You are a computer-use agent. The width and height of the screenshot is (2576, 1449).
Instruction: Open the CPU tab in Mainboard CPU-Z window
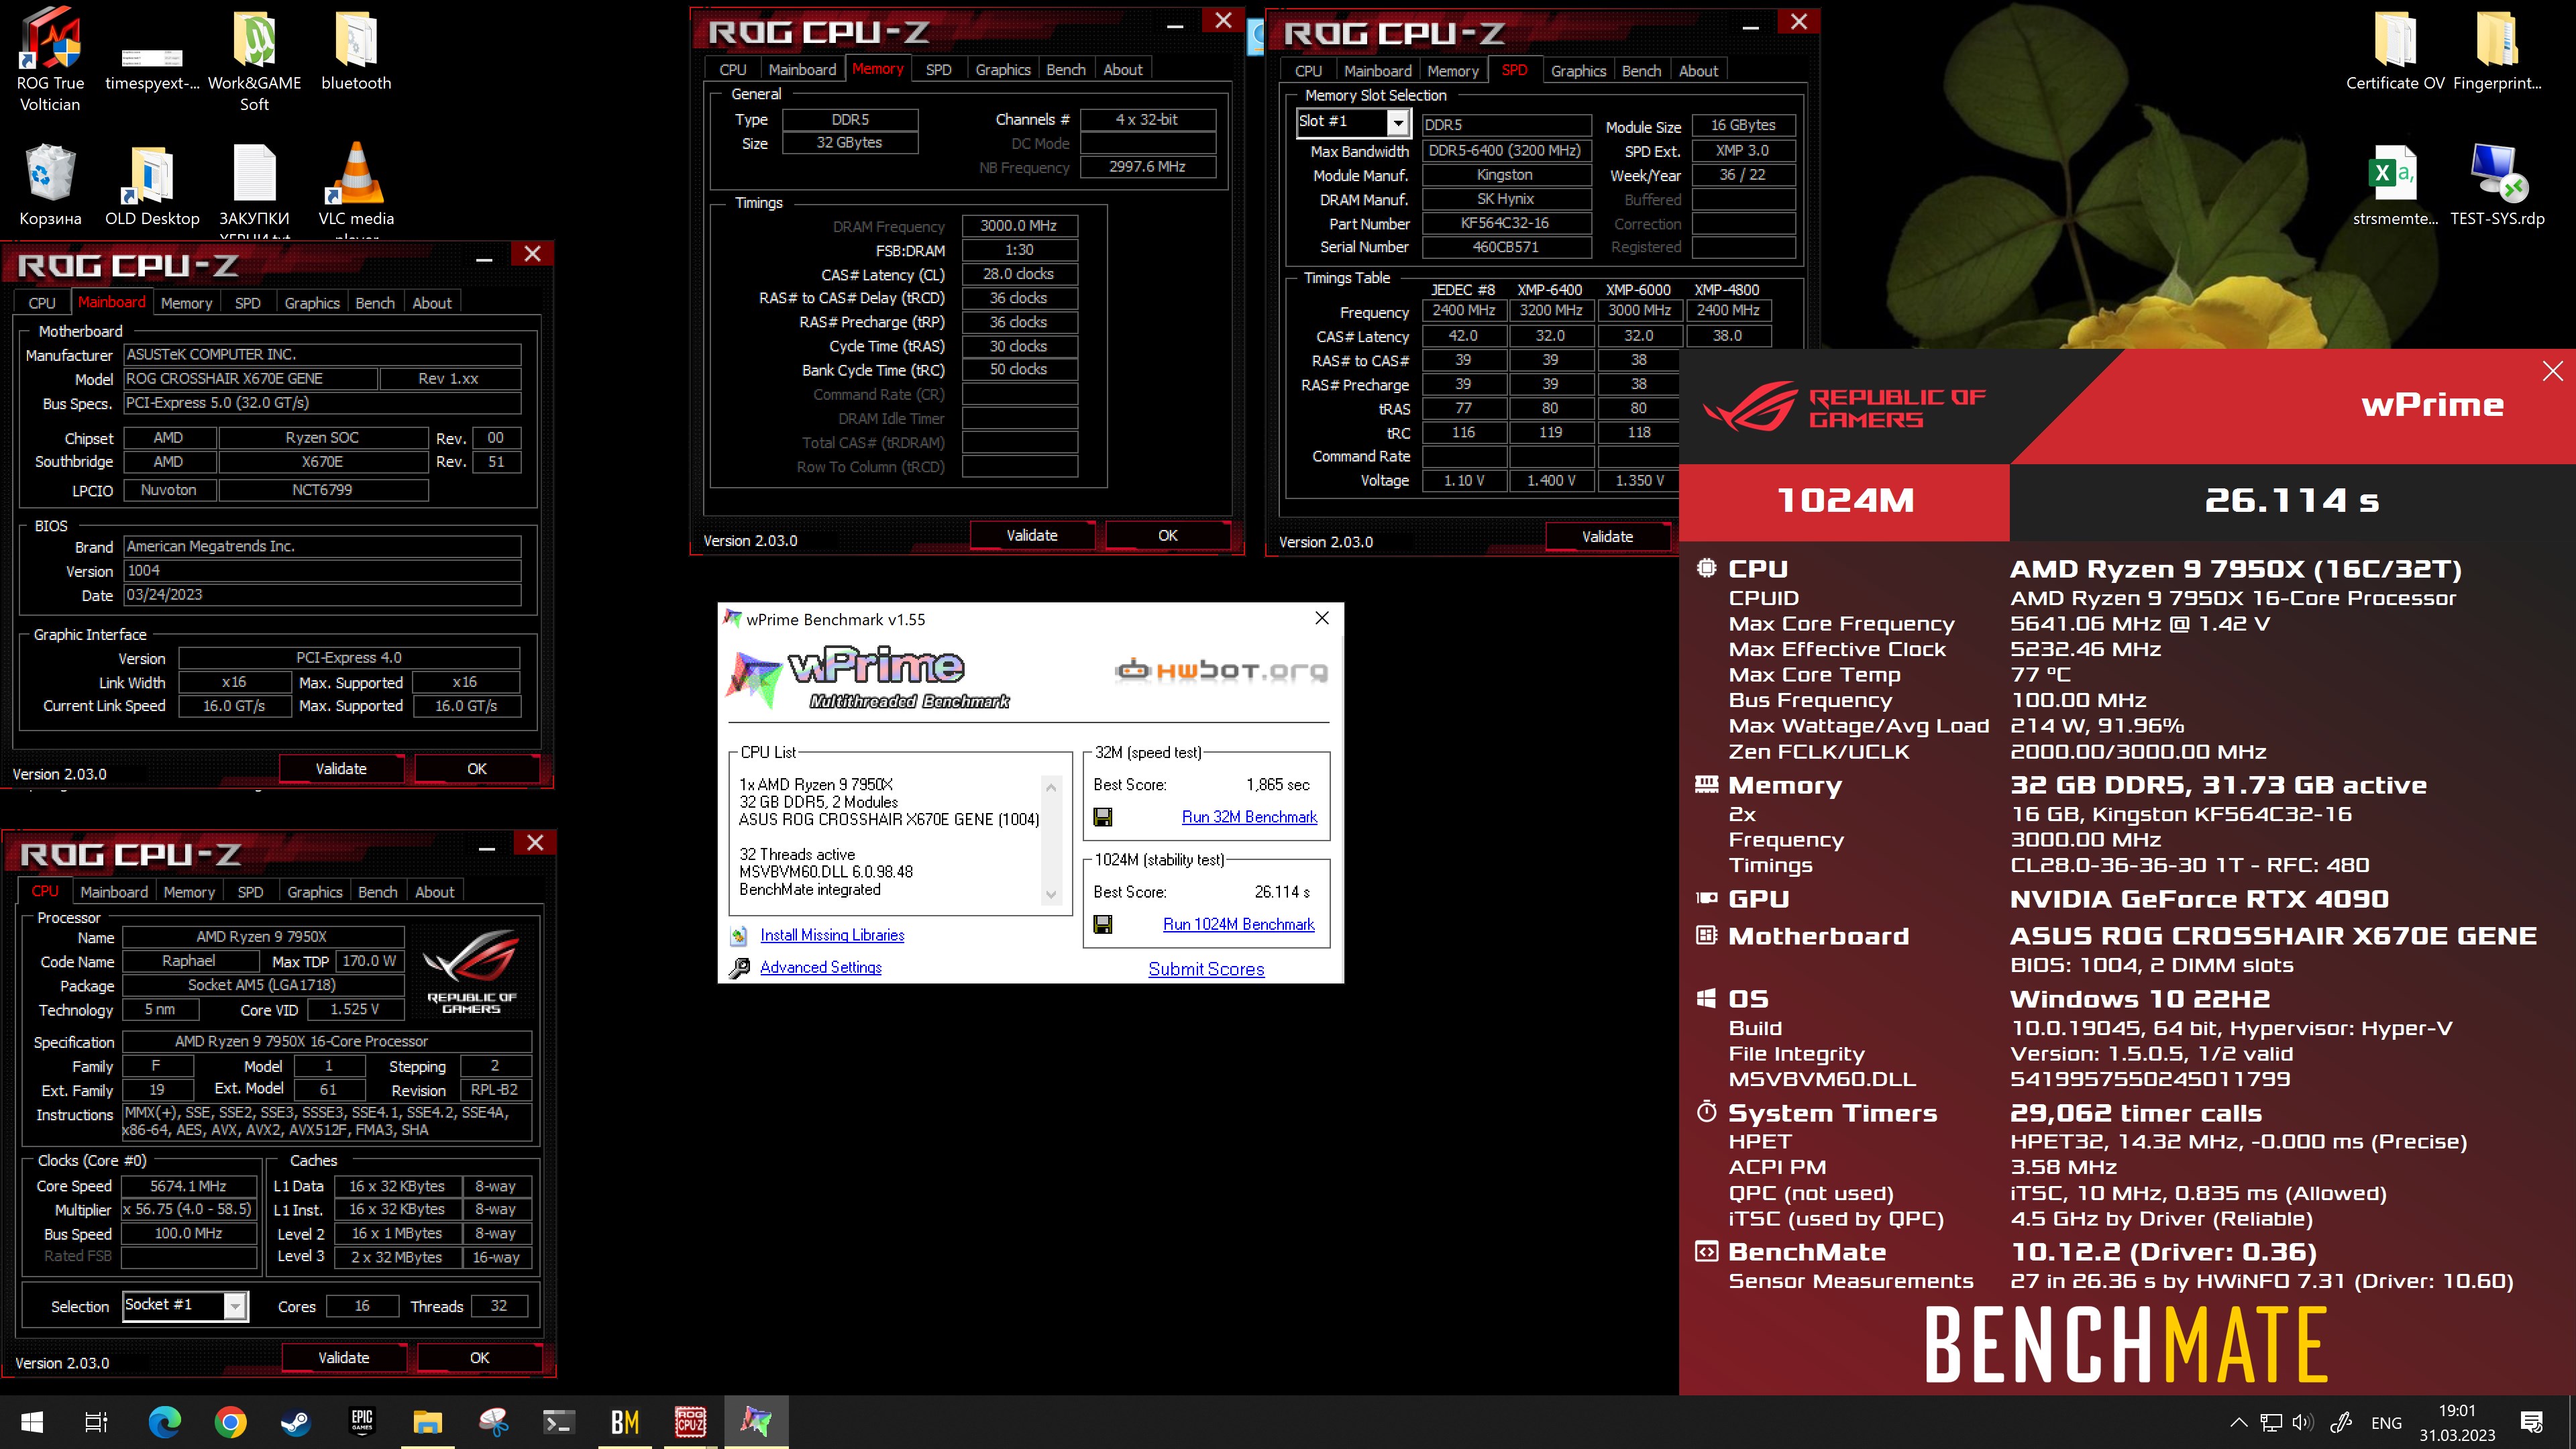tap(42, 303)
